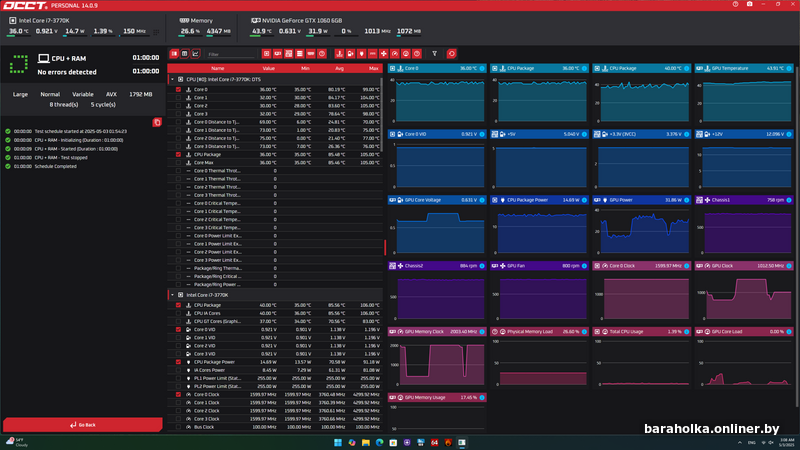Click the Memory summary in the header
This screenshot has width=800, height=450.
[x=204, y=26]
